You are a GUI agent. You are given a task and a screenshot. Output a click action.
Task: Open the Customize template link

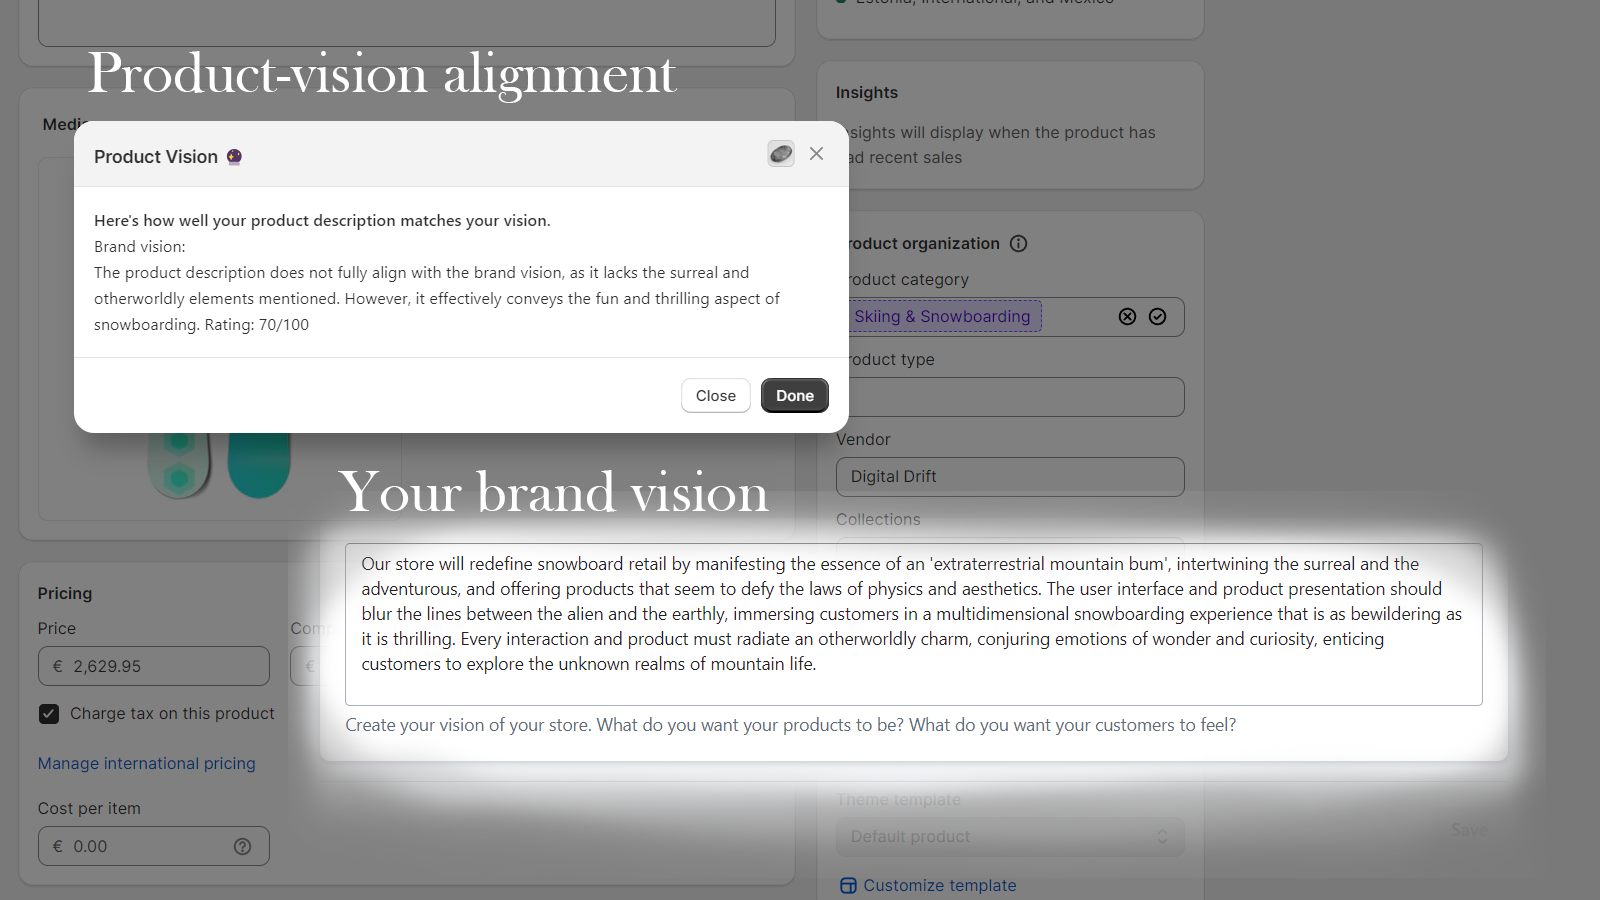point(929,886)
